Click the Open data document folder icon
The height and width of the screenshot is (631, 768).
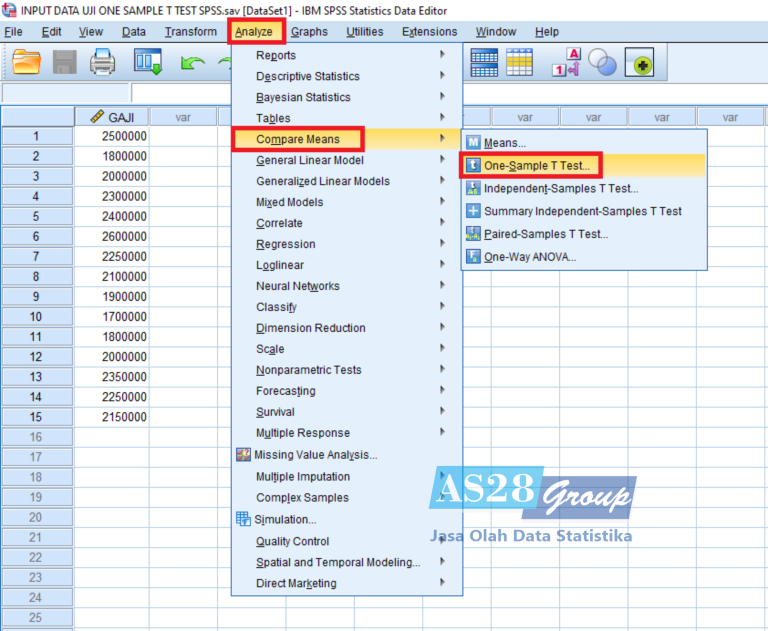(x=28, y=64)
